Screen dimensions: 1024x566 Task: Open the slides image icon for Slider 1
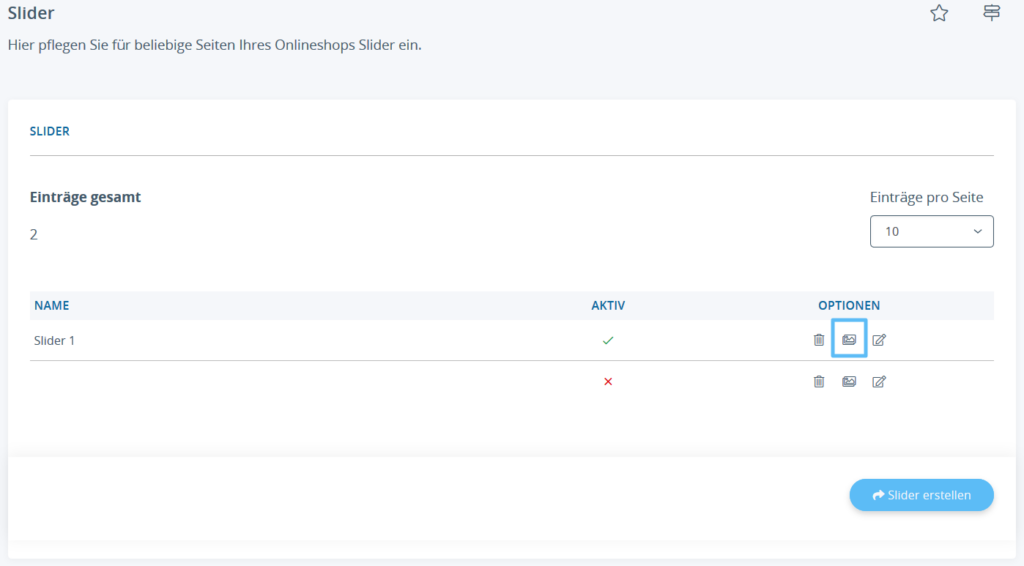(x=849, y=340)
